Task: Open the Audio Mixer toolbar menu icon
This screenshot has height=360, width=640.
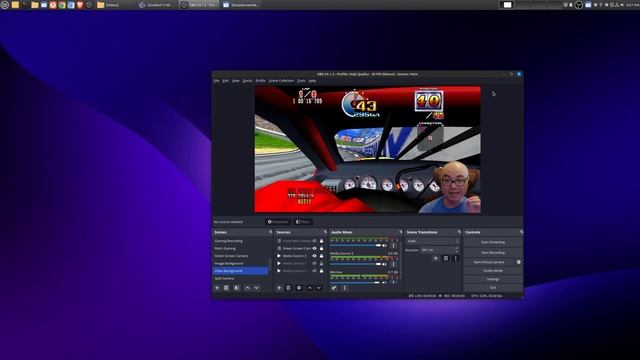Action: [x=345, y=288]
